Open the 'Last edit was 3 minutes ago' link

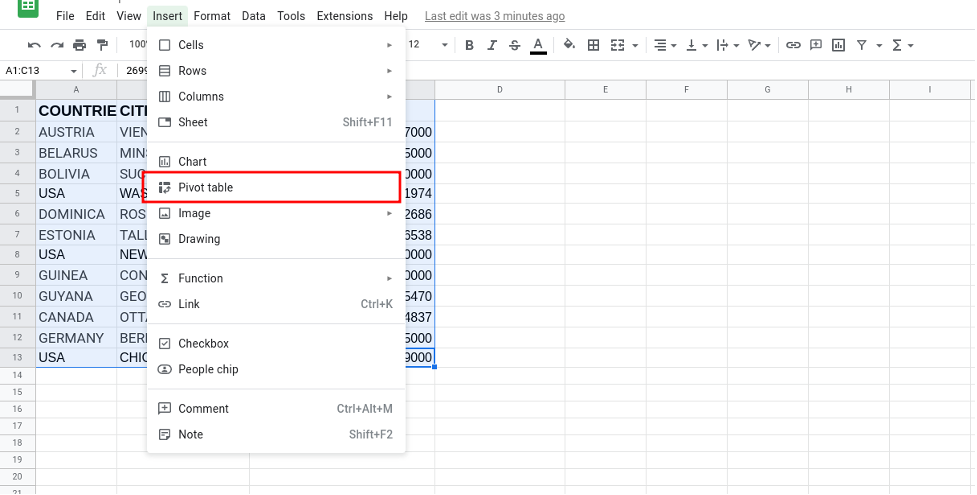[x=495, y=16]
